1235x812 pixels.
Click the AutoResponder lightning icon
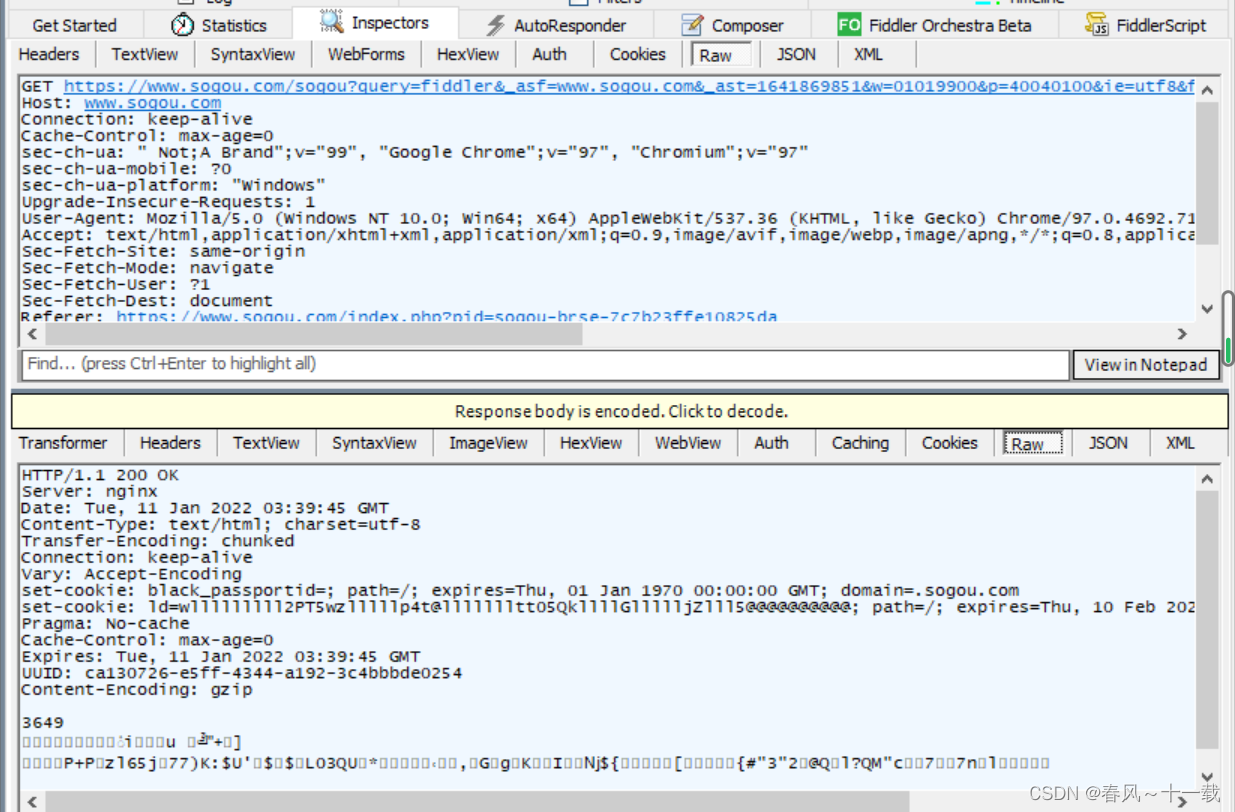(496, 25)
